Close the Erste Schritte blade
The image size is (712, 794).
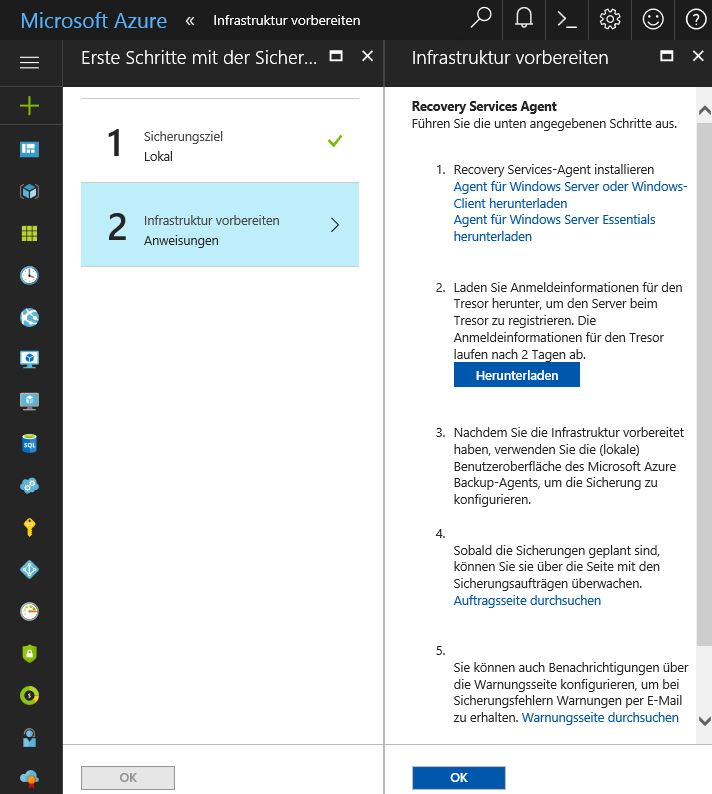pos(368,56)
